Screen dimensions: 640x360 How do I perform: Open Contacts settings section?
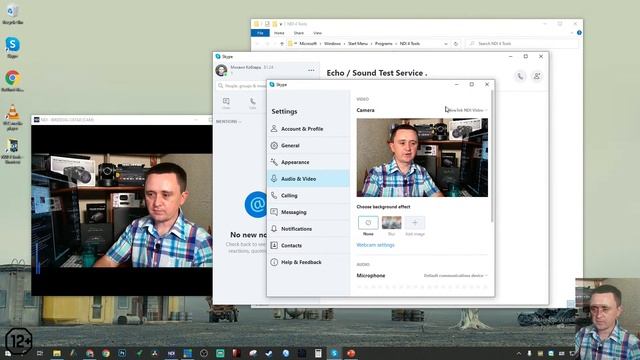pos(308,246)
